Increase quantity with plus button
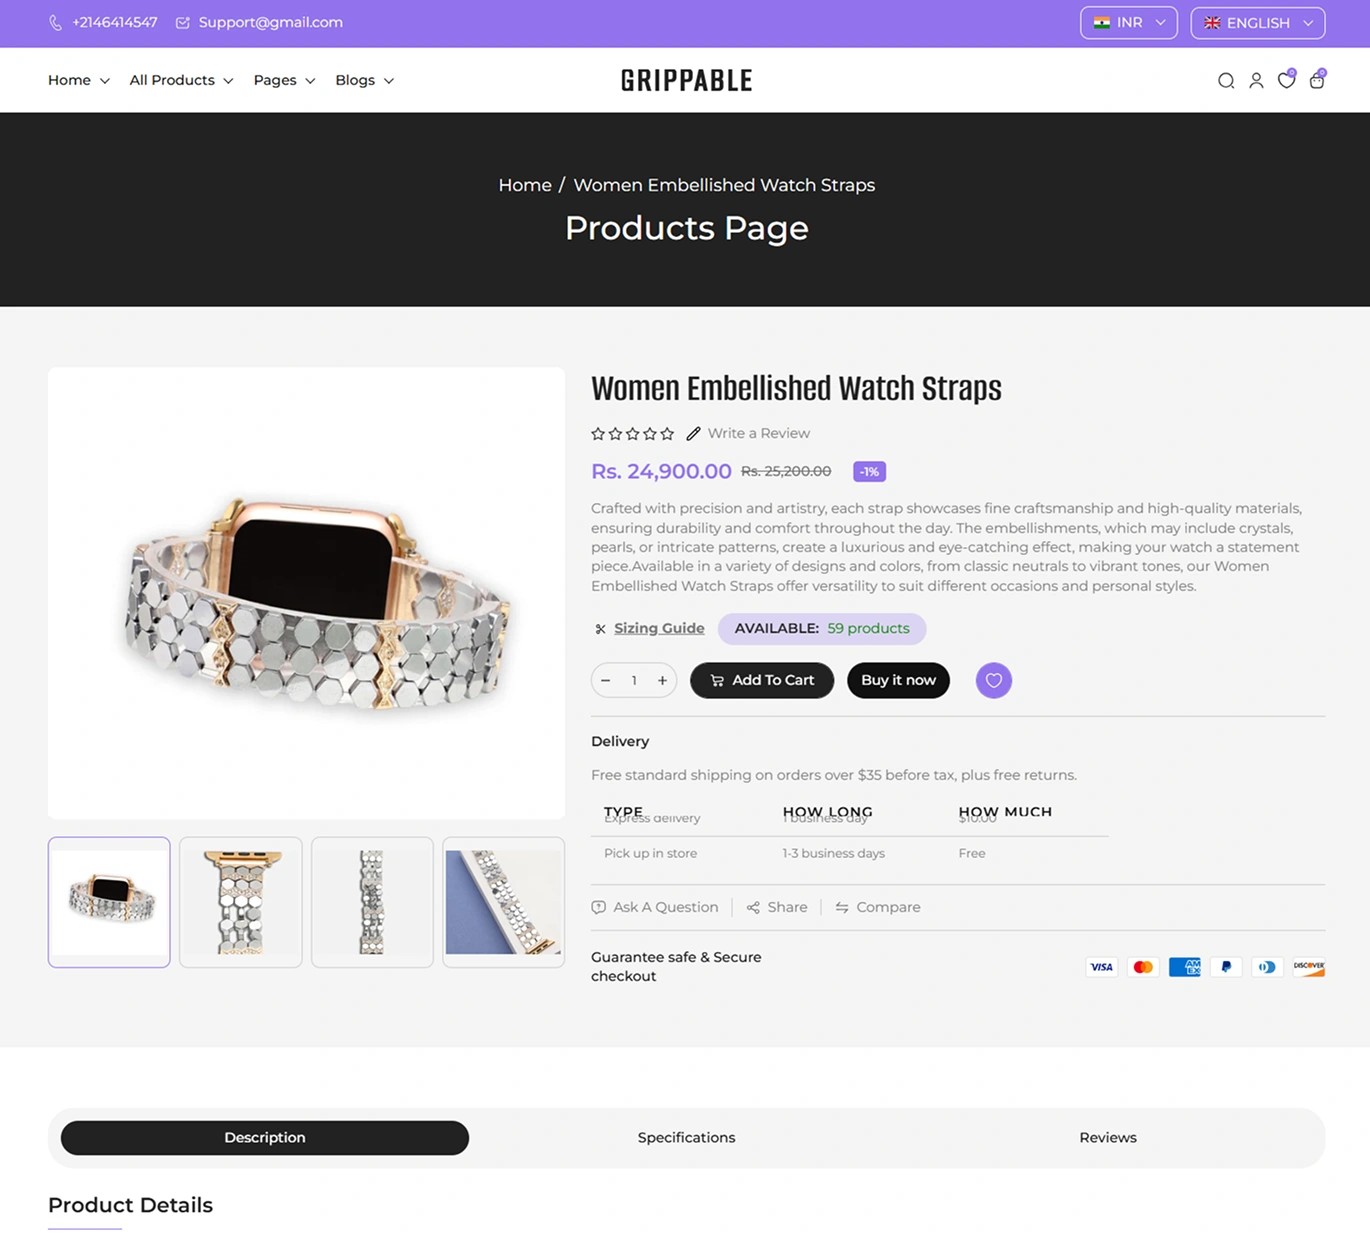1370x1240 pixels. (x=662, y=681)
